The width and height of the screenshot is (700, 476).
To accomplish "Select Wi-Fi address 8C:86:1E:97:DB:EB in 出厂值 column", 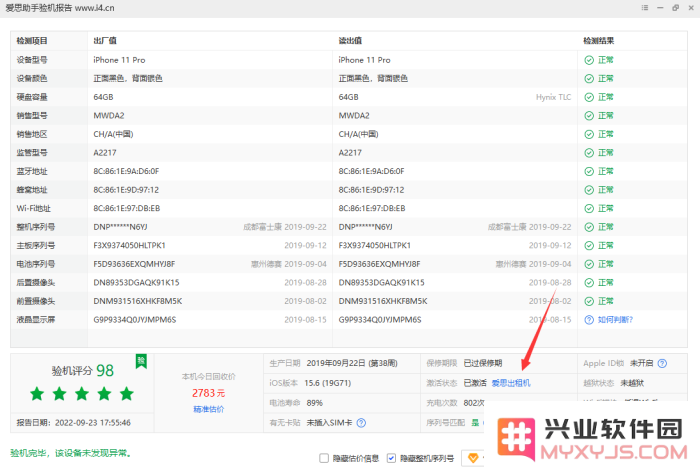I will pyautogui.click(x=127, y=209).
